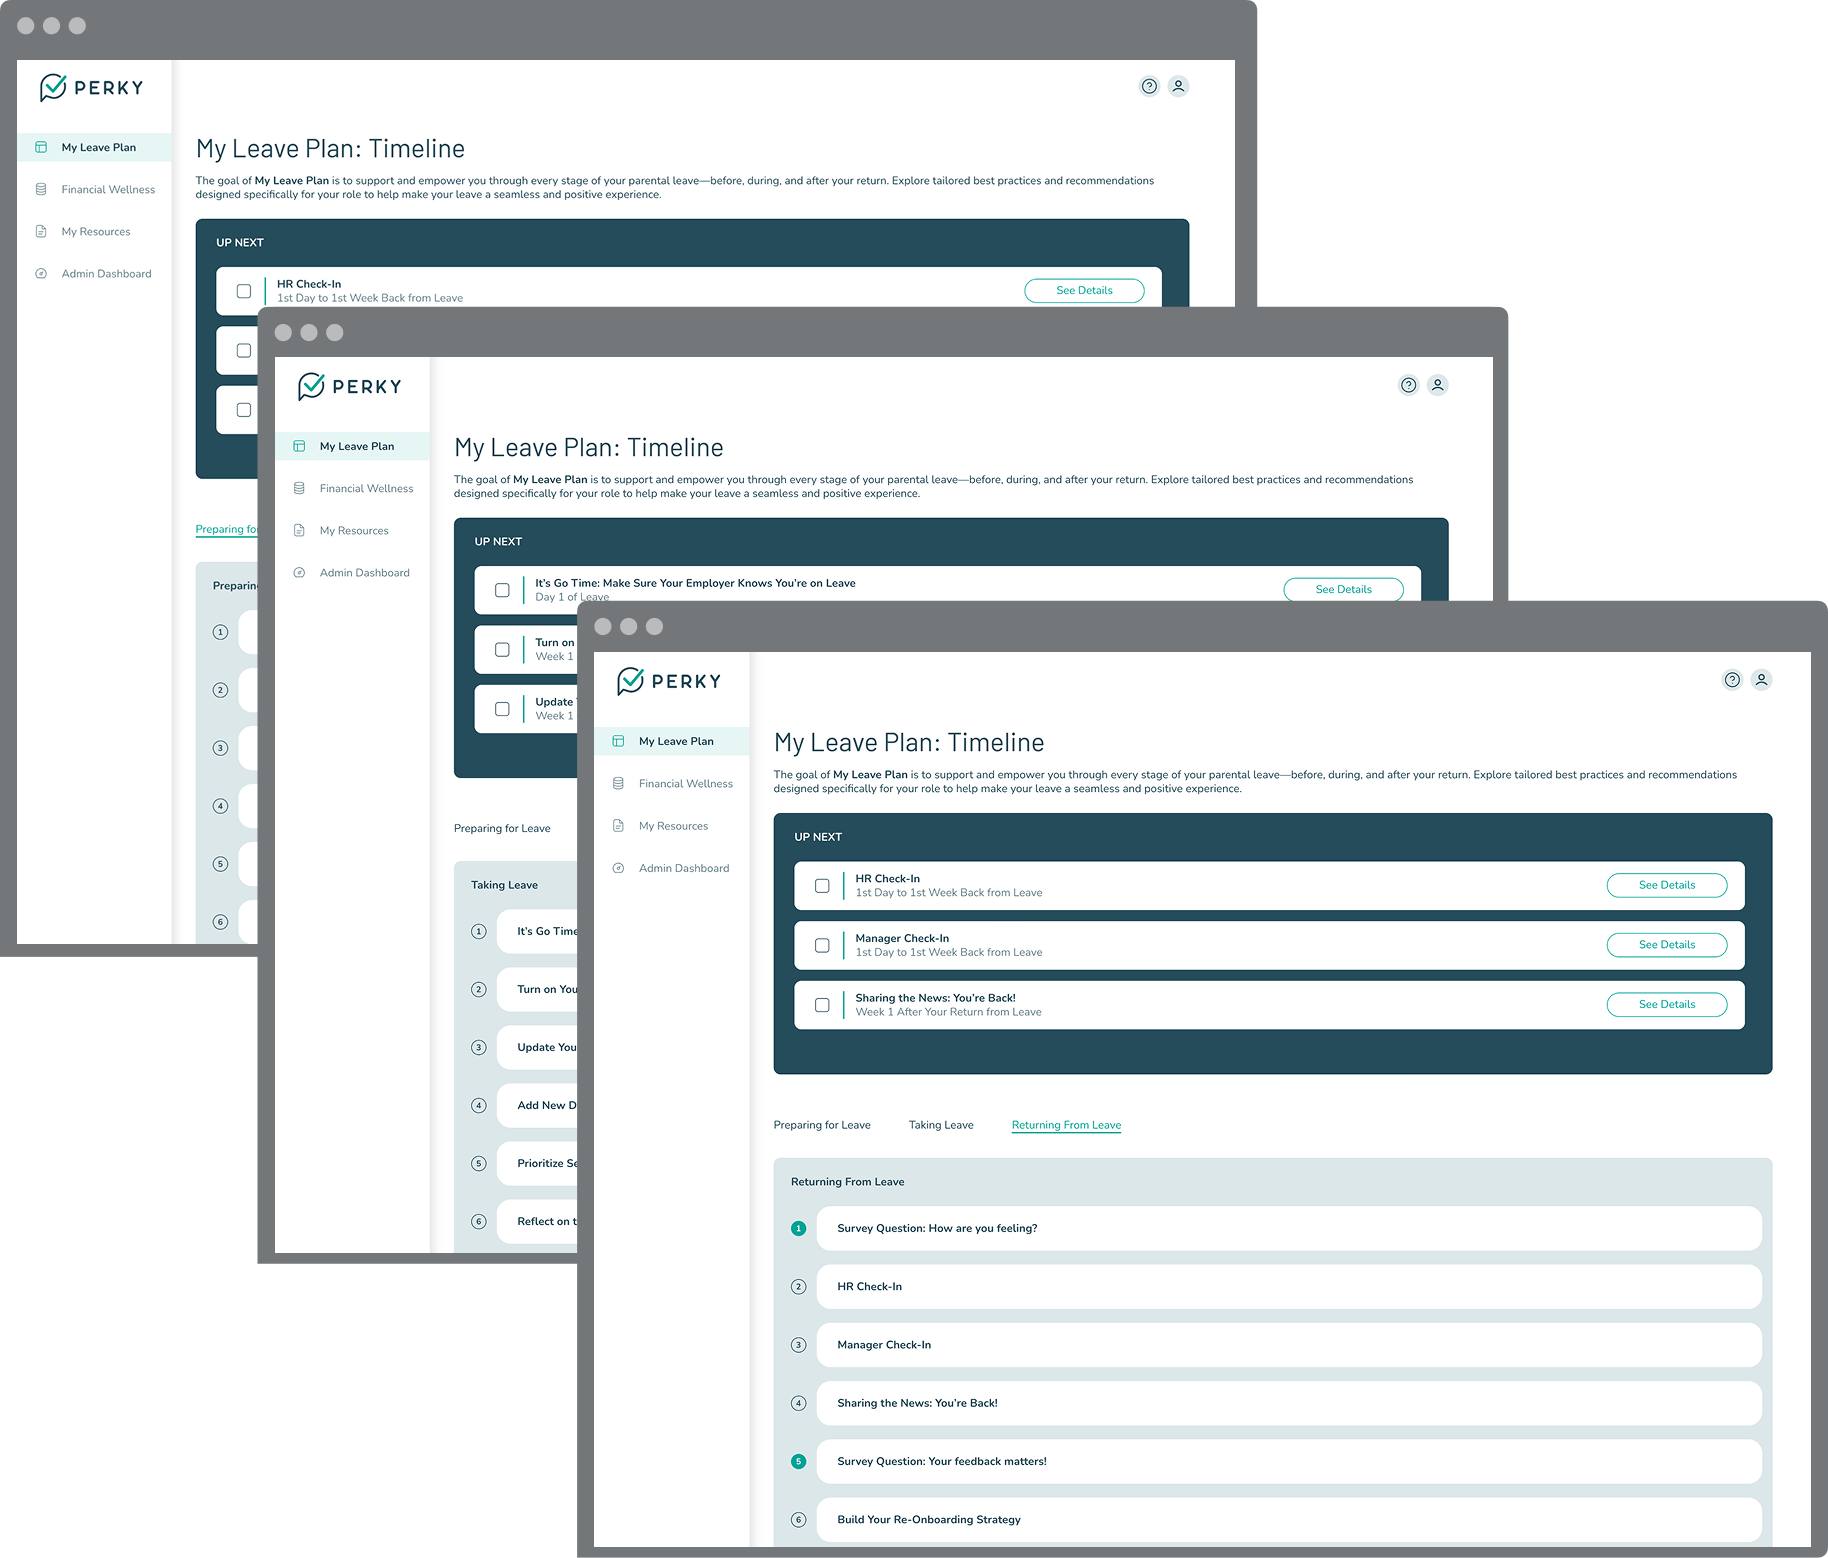This screenshot has width=1828, height=1558.
Task: Open user profile icon in the frontmost window
Action: tap(1761, 680)
